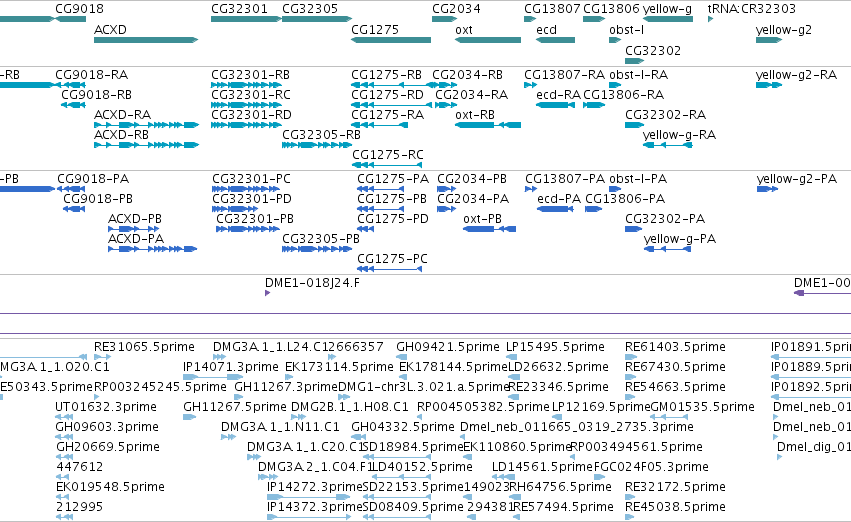Open the DME1-018J24.F feature label
The image size is (851, 522).
[312, 283]
